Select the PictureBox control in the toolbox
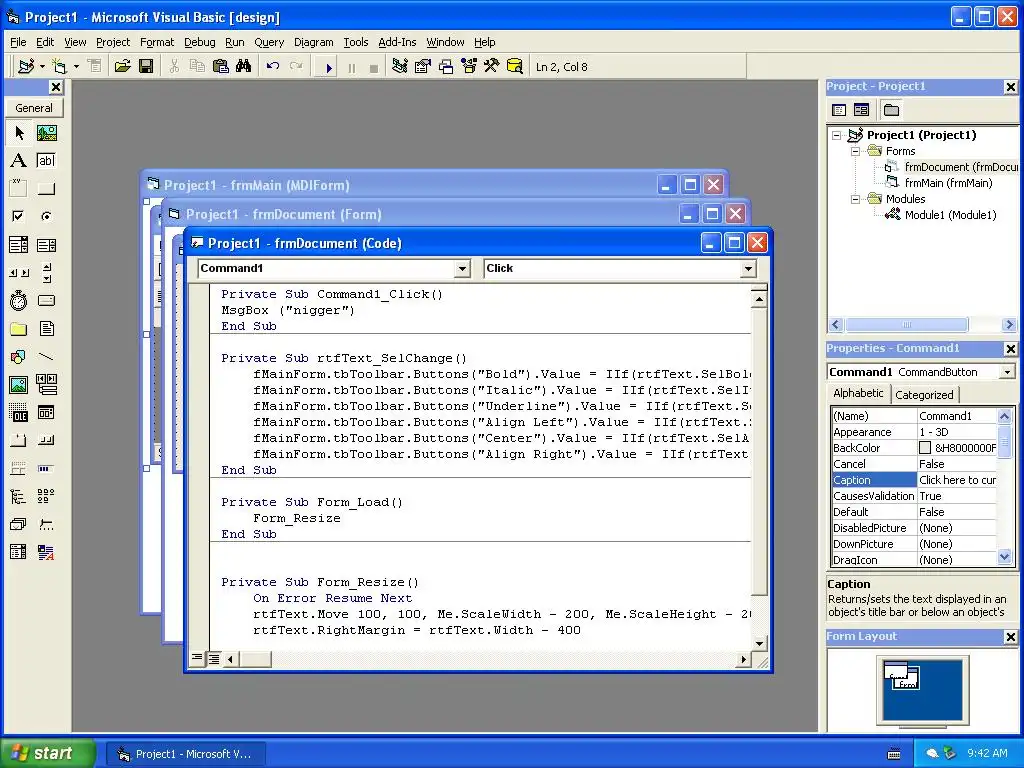 tap(46, 133)
